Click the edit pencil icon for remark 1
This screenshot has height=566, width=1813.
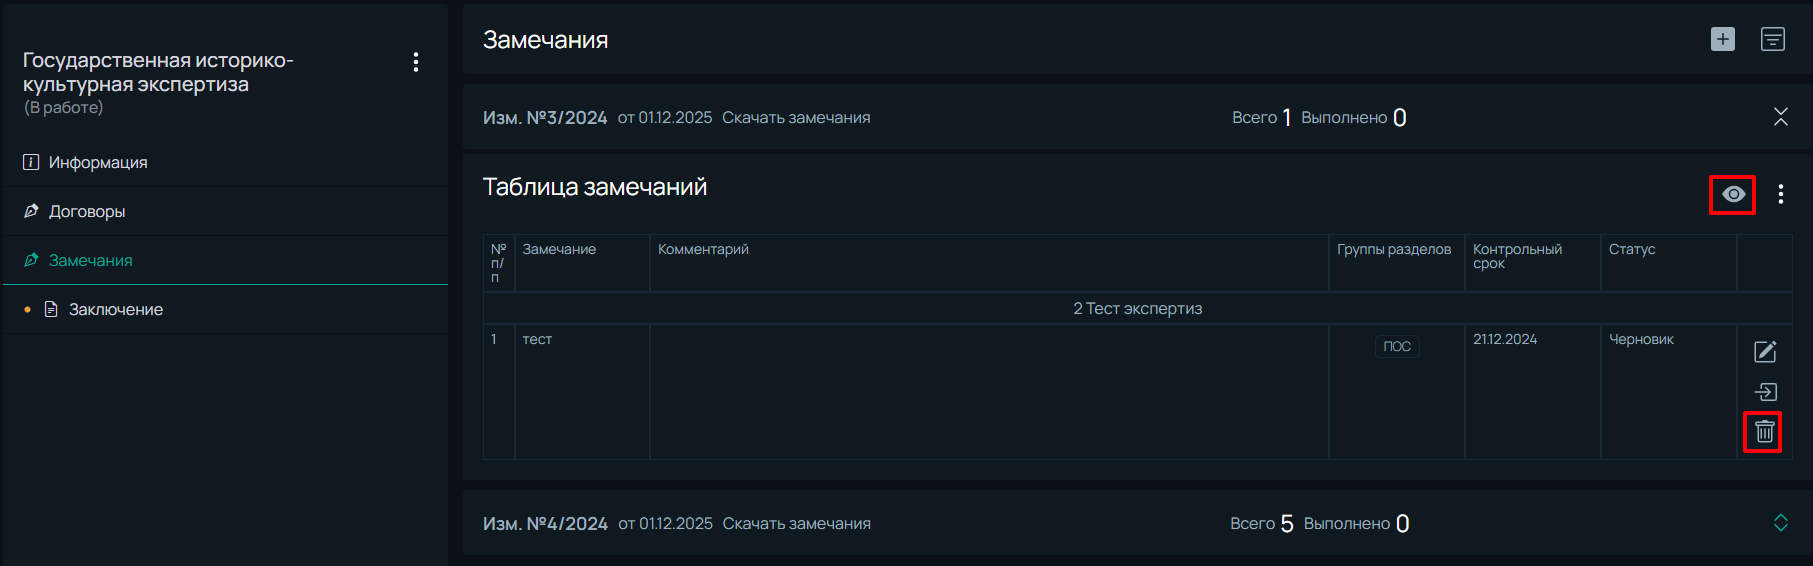(1765, 351)
